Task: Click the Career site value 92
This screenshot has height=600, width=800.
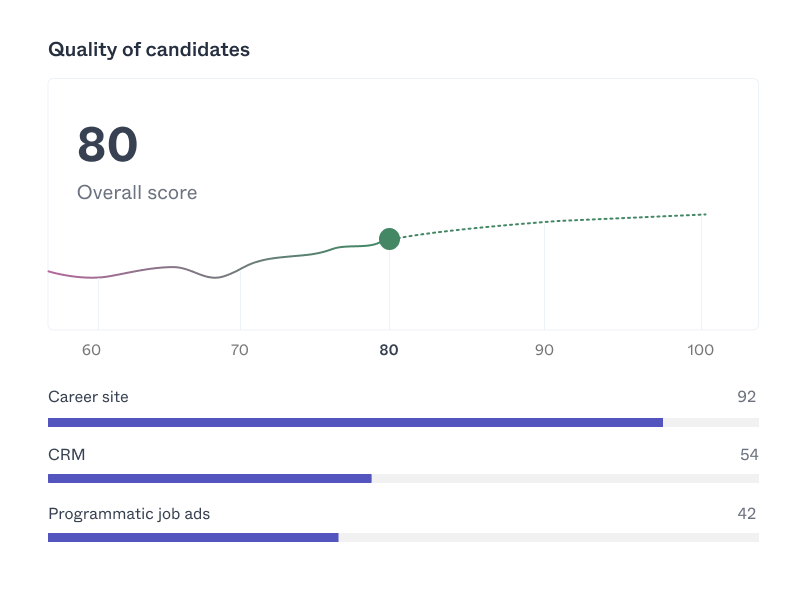Action: 747,397
